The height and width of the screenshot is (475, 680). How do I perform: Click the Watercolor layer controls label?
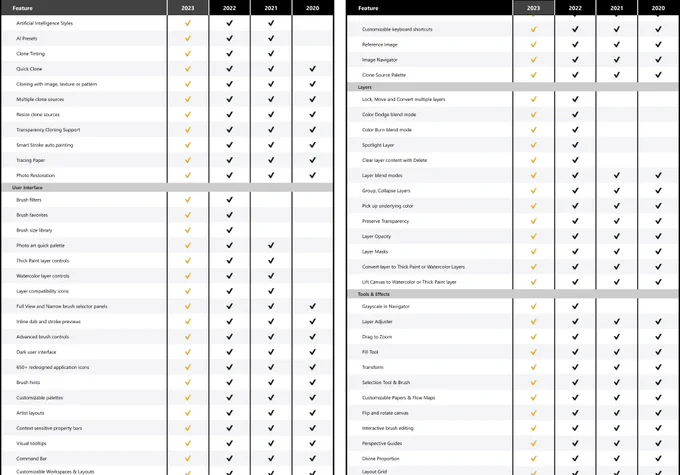tap(42, 276)
